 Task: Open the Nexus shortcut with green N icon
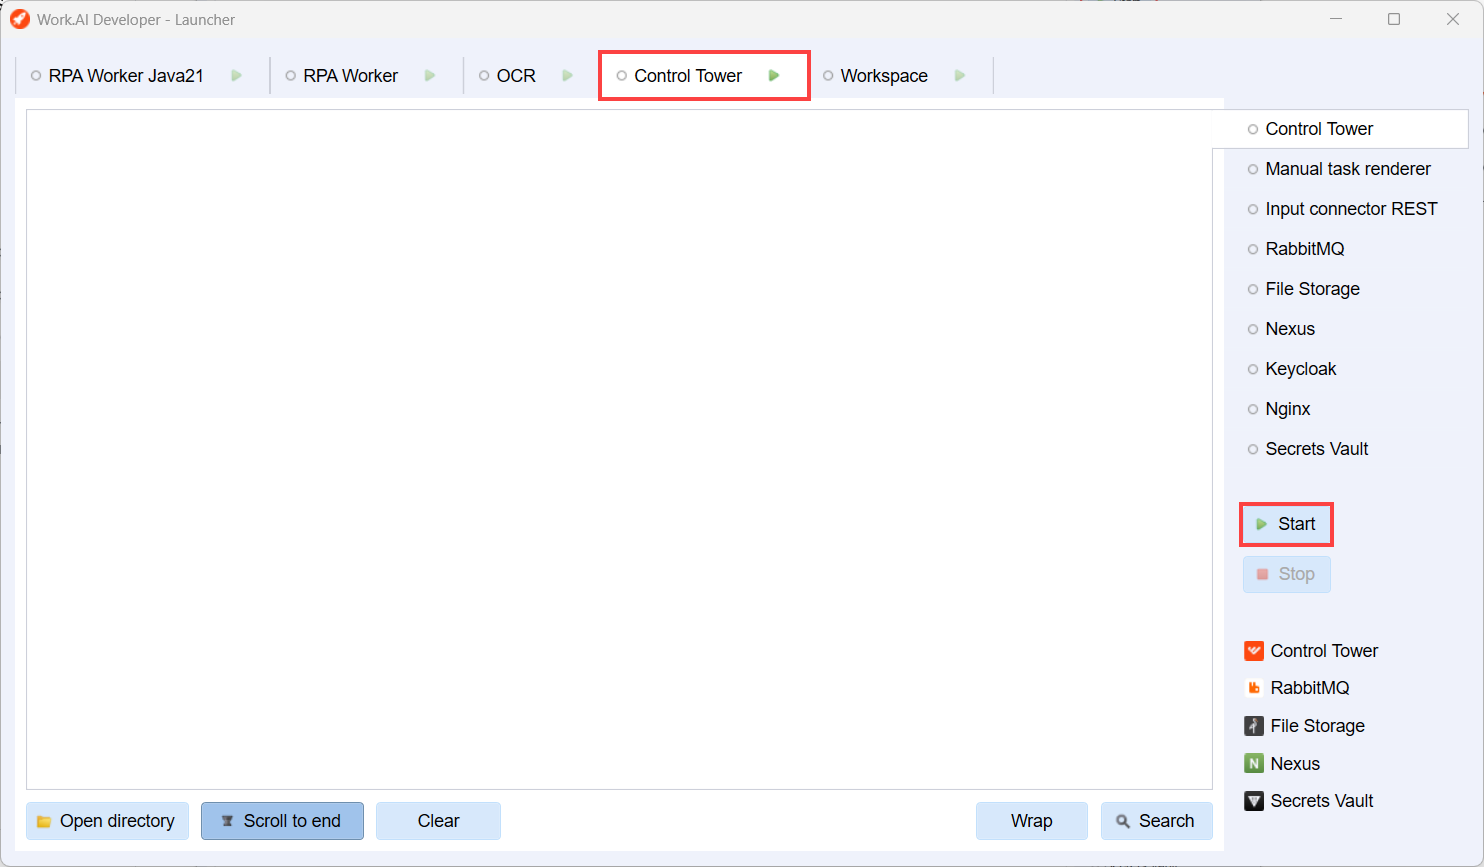(1282, 764)
